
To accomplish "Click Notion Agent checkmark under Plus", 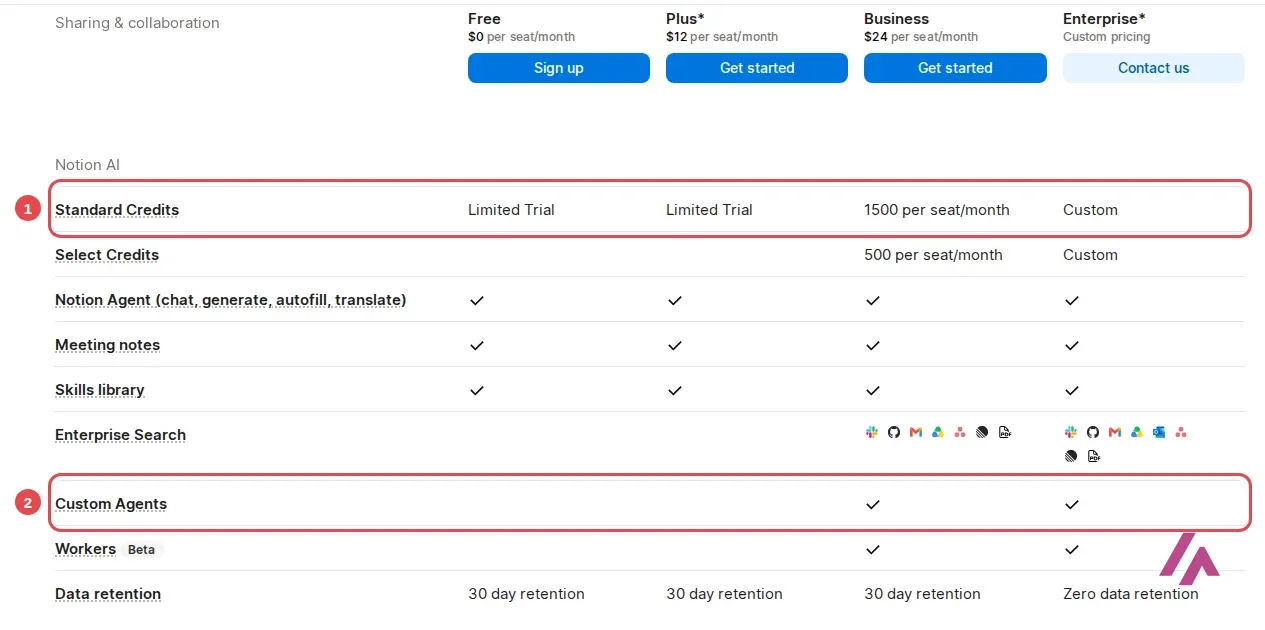I will (x=675, y=300).
